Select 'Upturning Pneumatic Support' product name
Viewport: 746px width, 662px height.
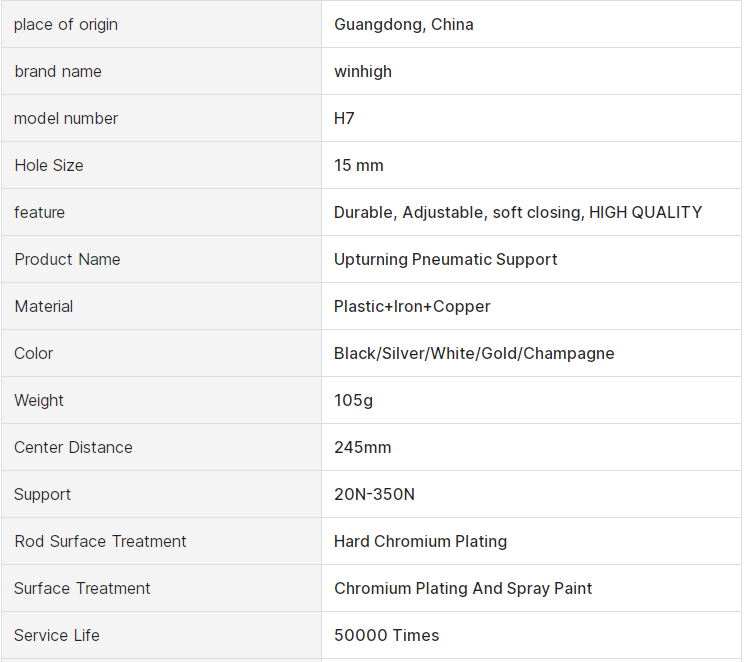tap(446, 259)
